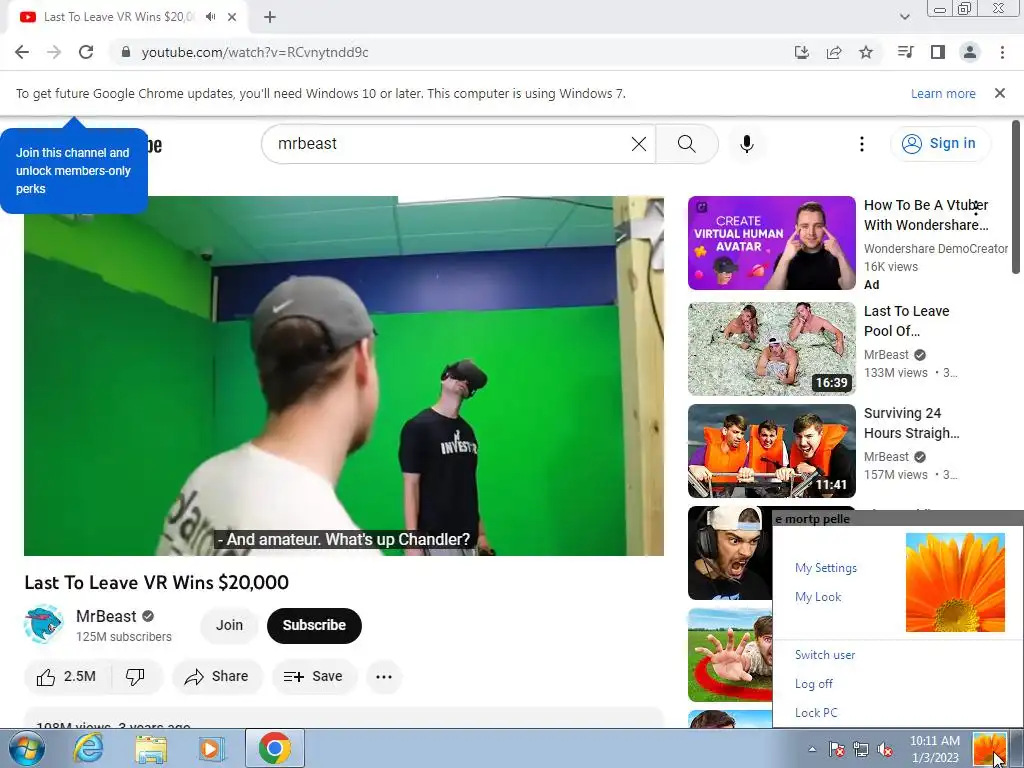Image resolution: width=1024 pixels, height=768 pixels.
Task: Bookmark this page with the star icon
Action: (x=866, y=52)
